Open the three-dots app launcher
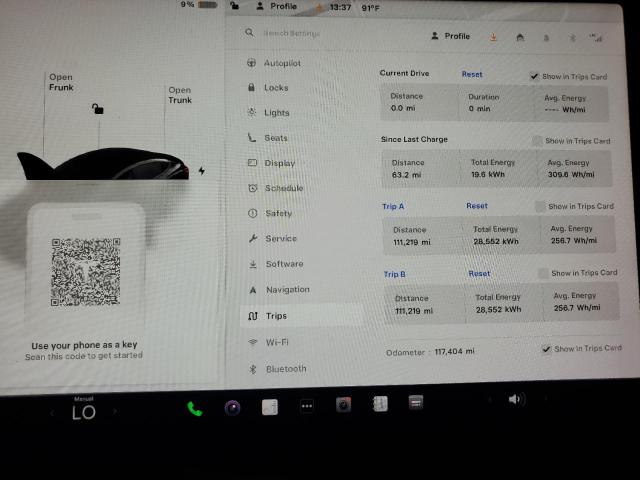Screen dimensions: 640x480 (307, 406)
